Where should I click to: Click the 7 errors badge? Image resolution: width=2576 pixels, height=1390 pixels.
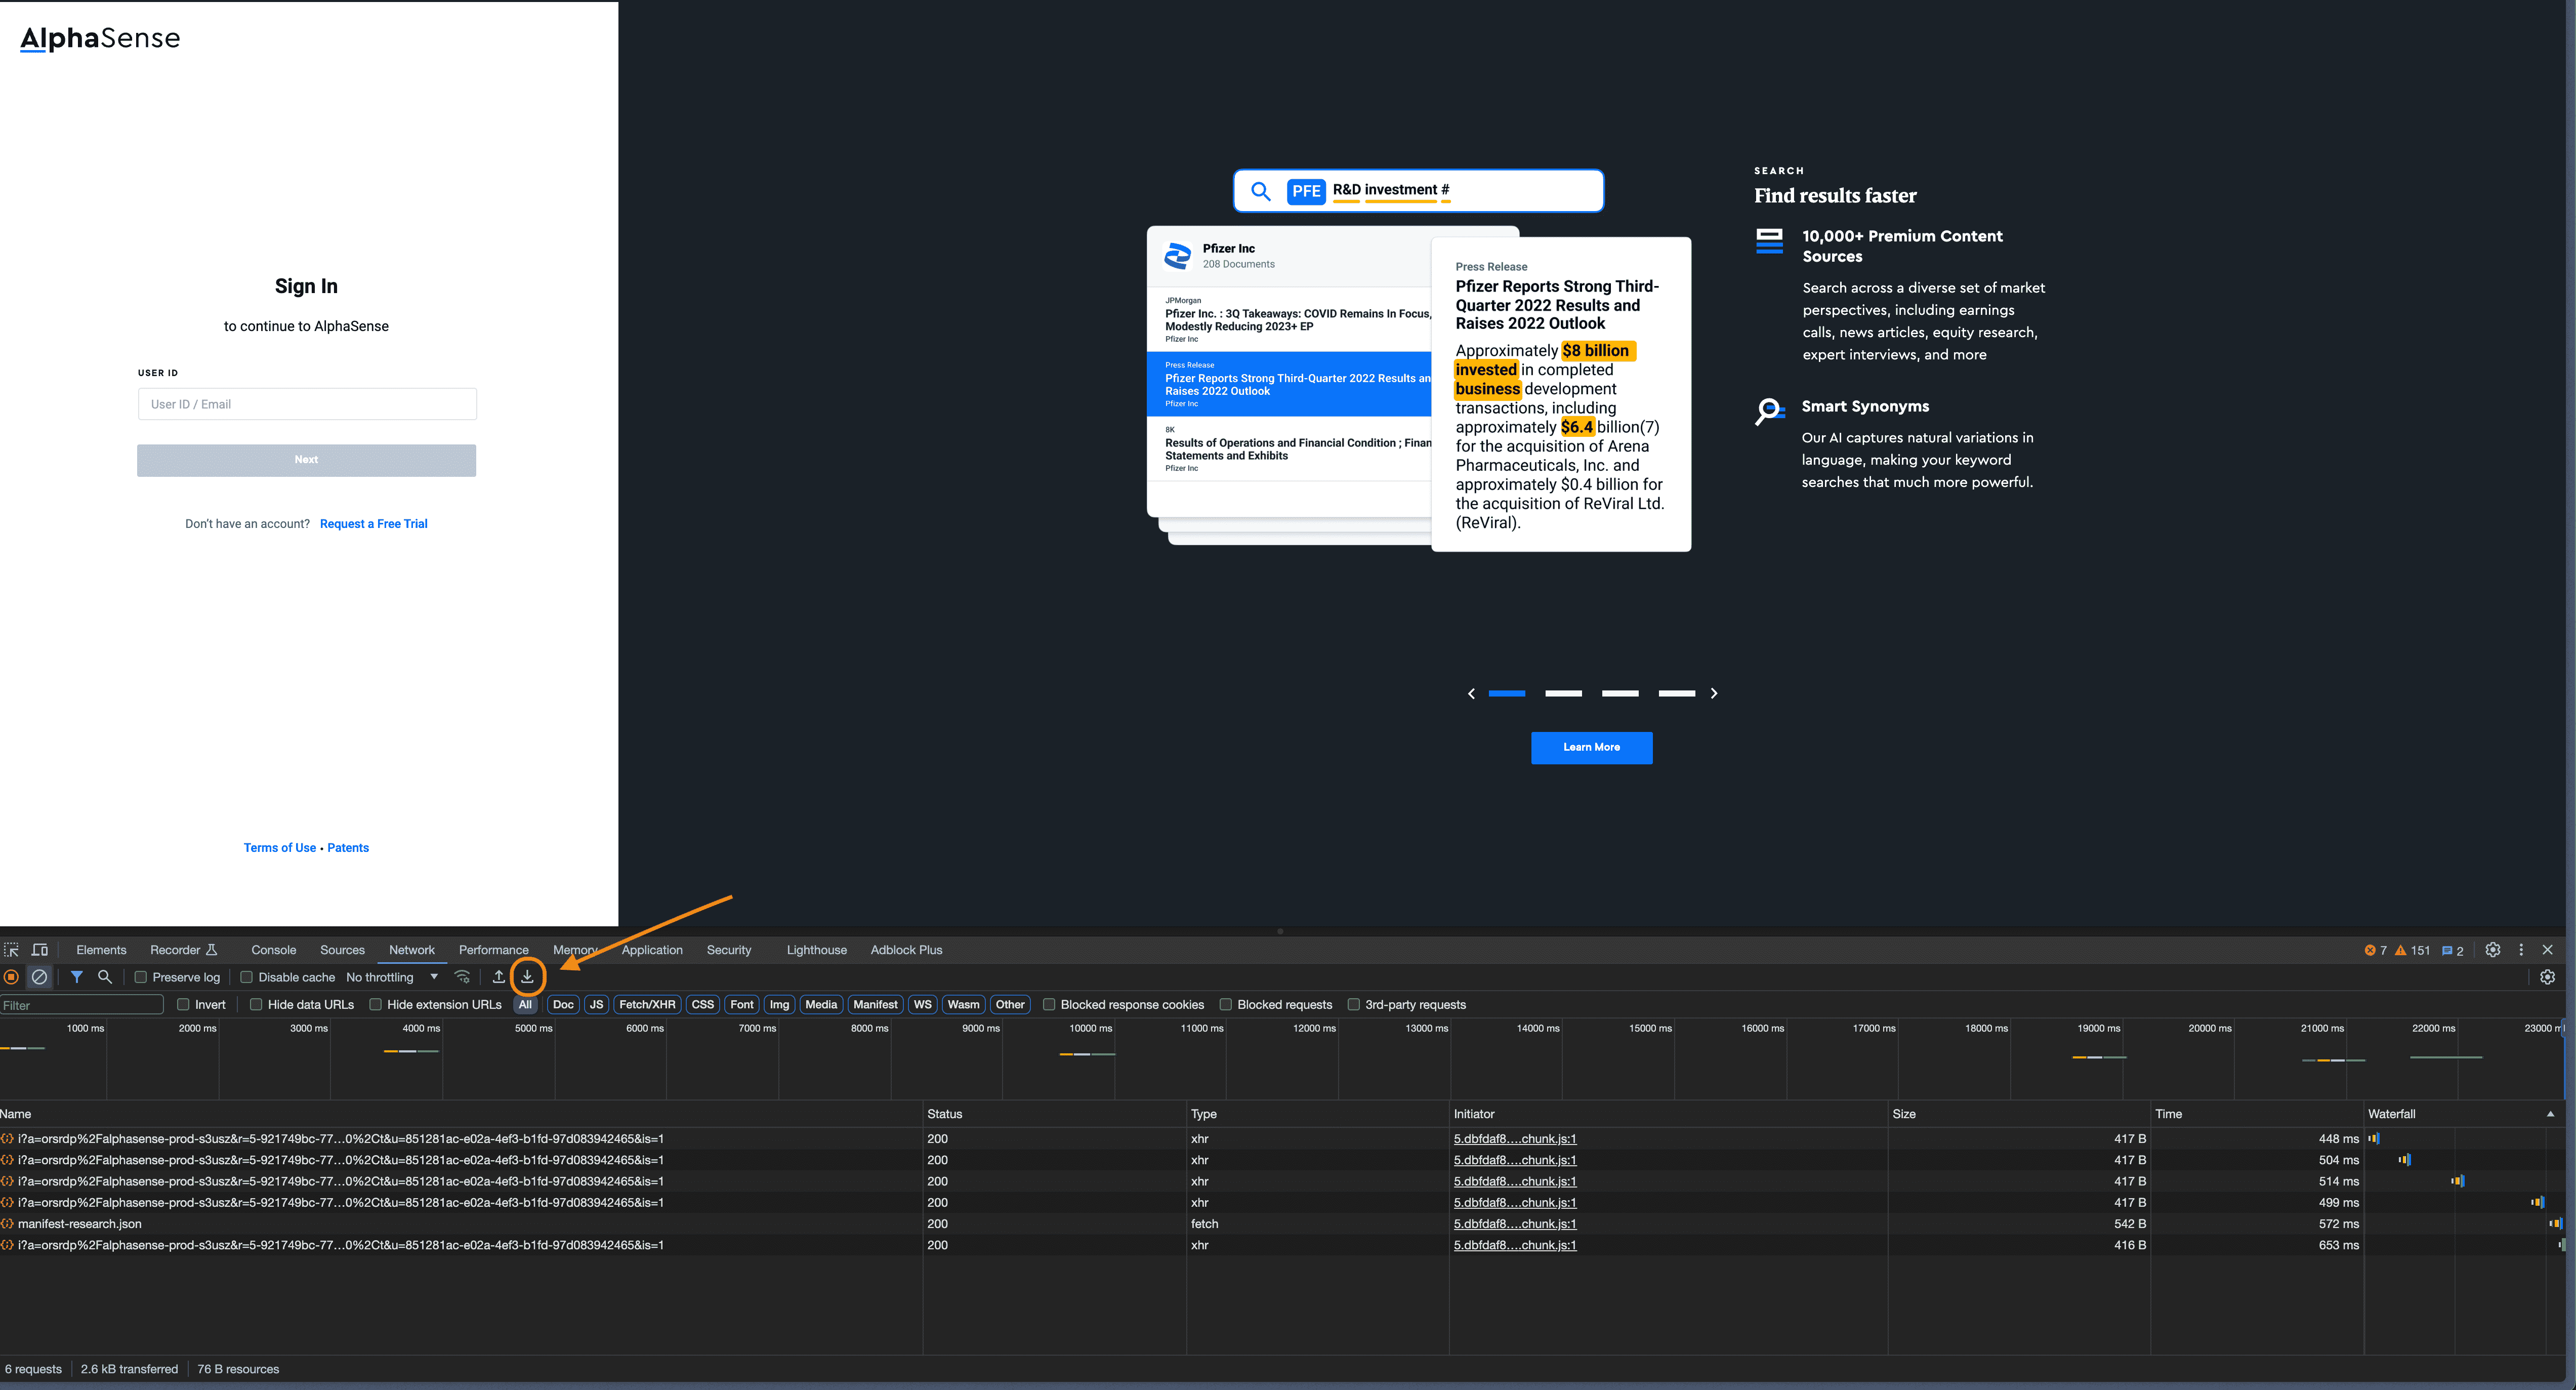pyautogui.click(x=2375, y=950)
